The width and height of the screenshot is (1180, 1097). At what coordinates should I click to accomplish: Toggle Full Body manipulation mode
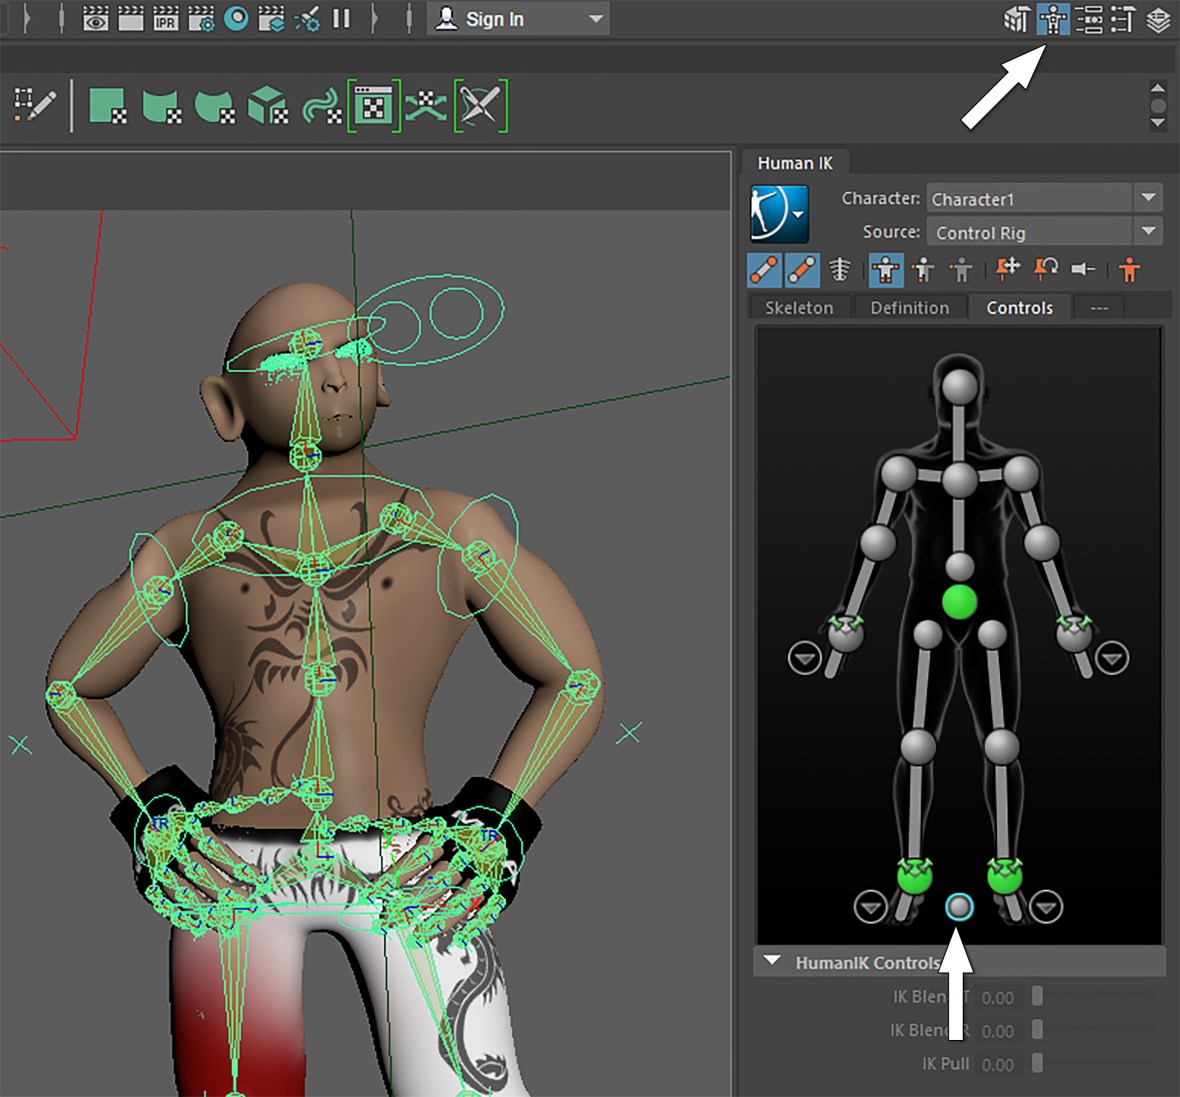tap(885, 269)
